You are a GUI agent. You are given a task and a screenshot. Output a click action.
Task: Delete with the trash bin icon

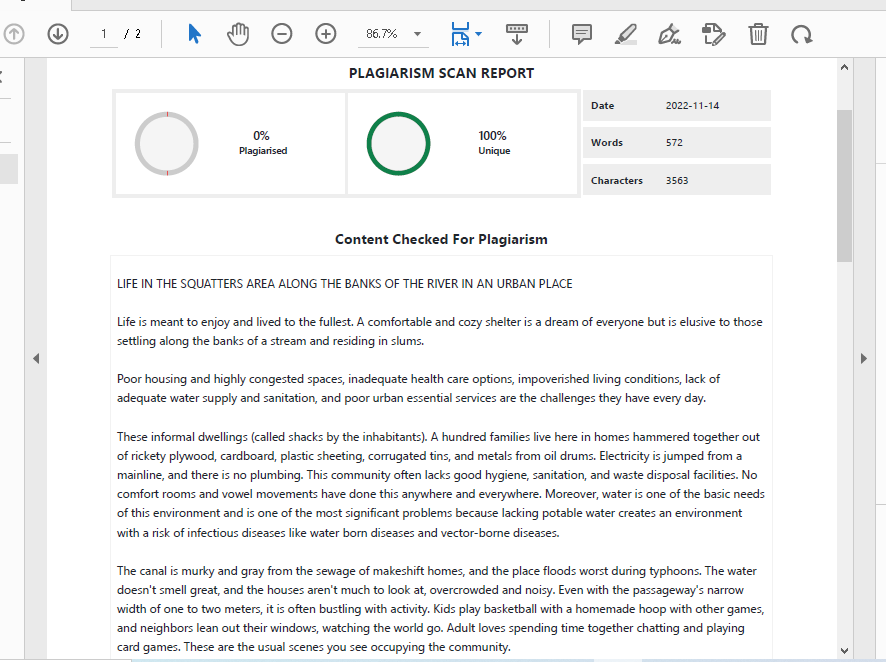tap(758, 34)
